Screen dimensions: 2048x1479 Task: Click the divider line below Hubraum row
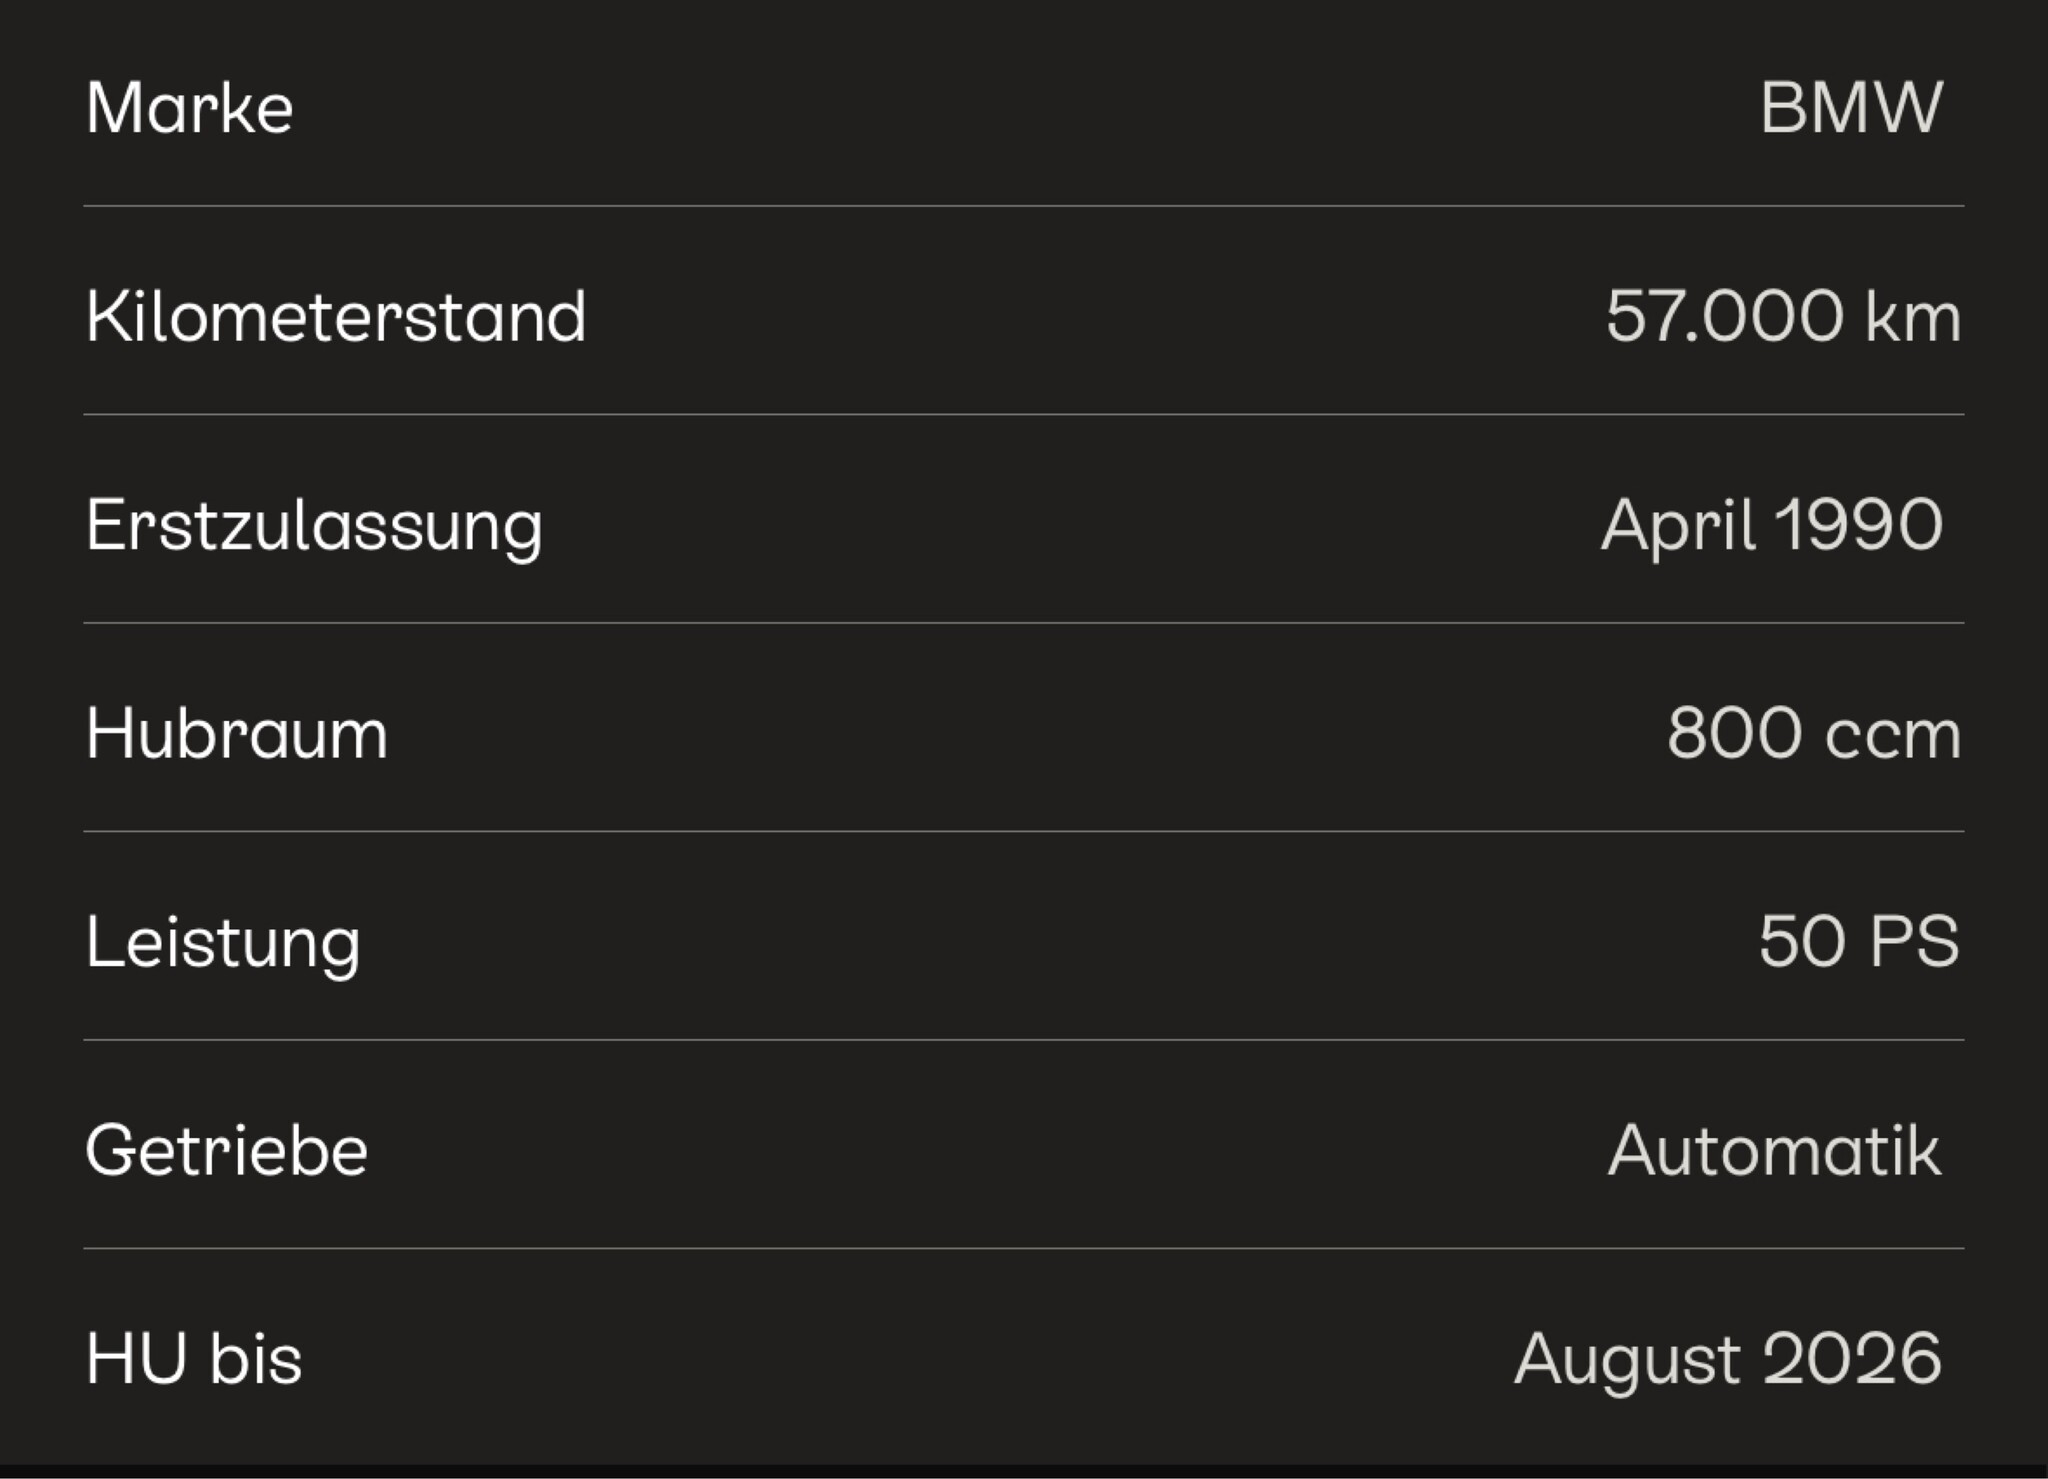click(1023, 831)
